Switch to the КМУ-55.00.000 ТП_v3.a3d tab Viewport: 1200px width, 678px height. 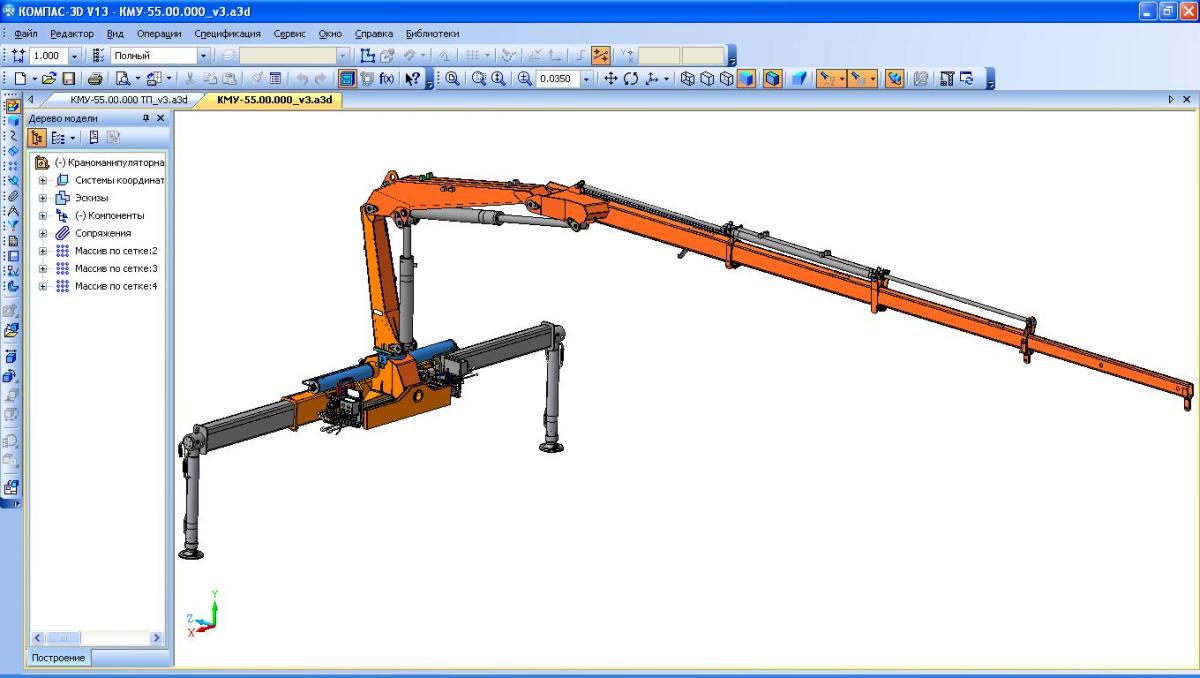(x=128, y=100)
